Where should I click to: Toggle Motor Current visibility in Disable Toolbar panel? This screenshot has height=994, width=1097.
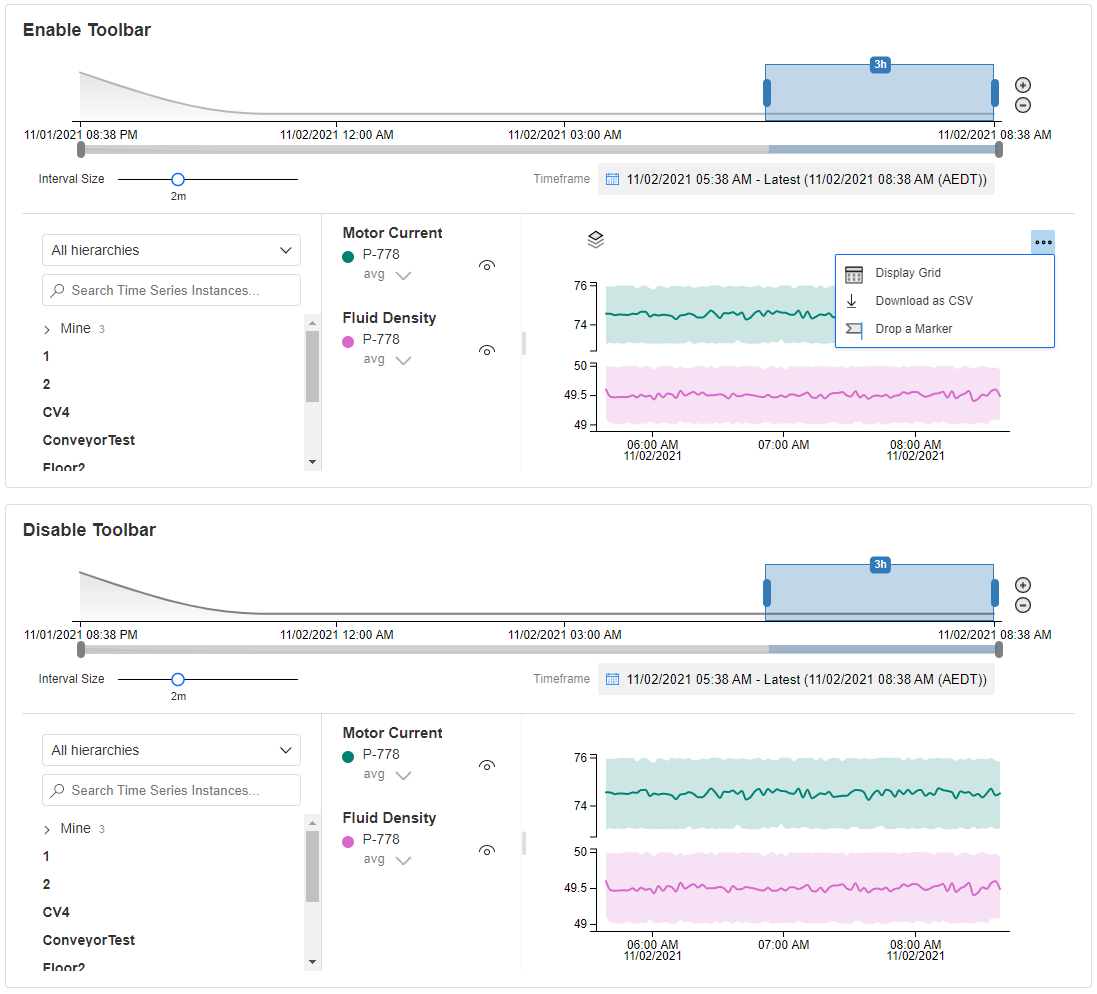[x=487, y=765]
